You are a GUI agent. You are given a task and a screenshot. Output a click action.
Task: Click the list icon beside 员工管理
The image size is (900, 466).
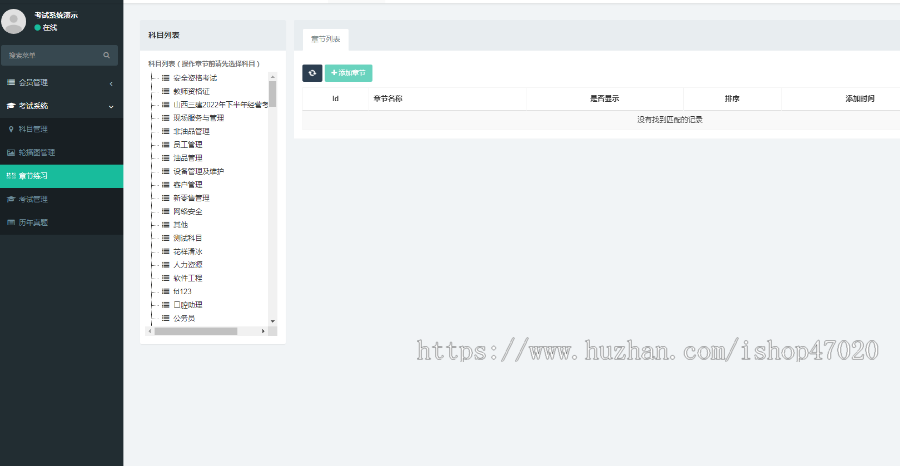[x=165, y=145]
